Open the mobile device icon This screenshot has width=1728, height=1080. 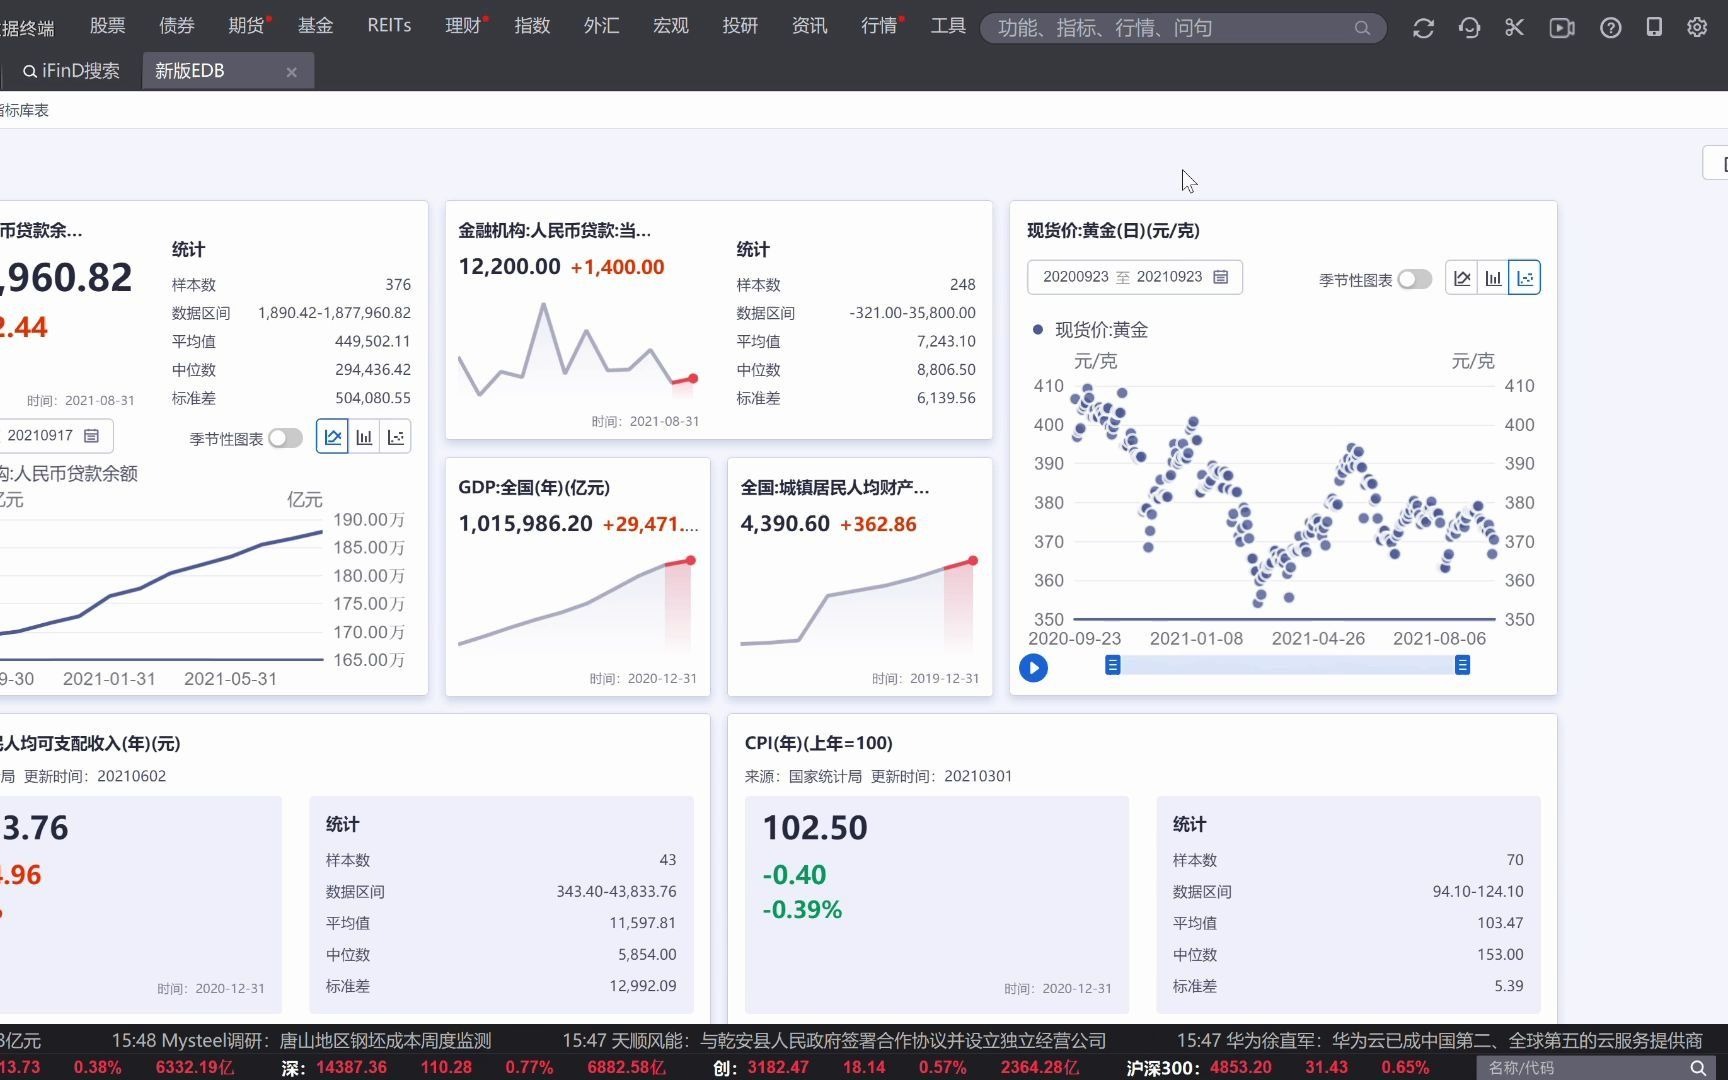tap(1654, 27)
